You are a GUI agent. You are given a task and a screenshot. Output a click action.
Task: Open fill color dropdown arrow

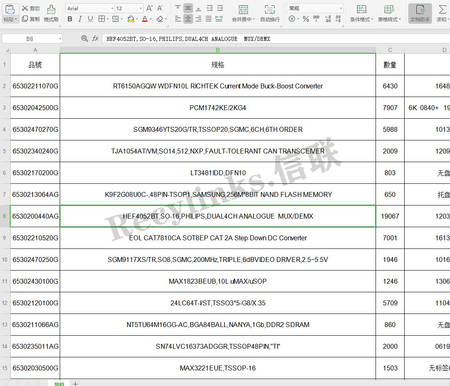pos(137,19)
